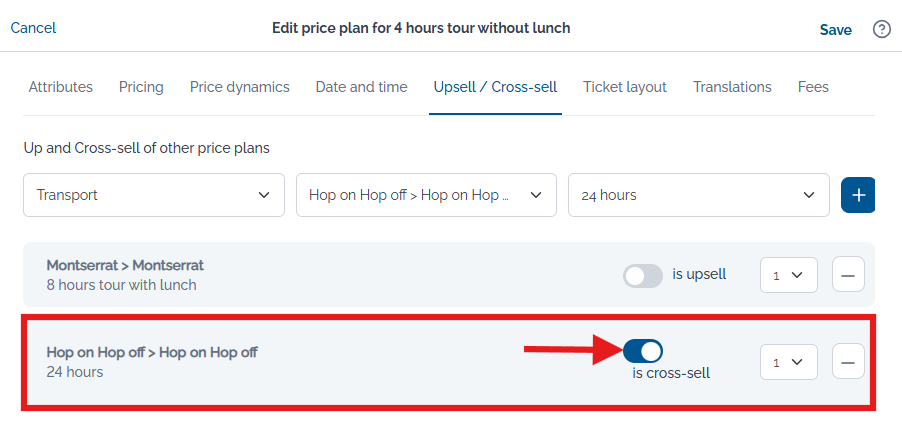Image resolution: width=902 pixels, height=448 pixels.
Task: Disable the Hop on Hop off cross-sell switch
Action: click(x=643, y=351)
